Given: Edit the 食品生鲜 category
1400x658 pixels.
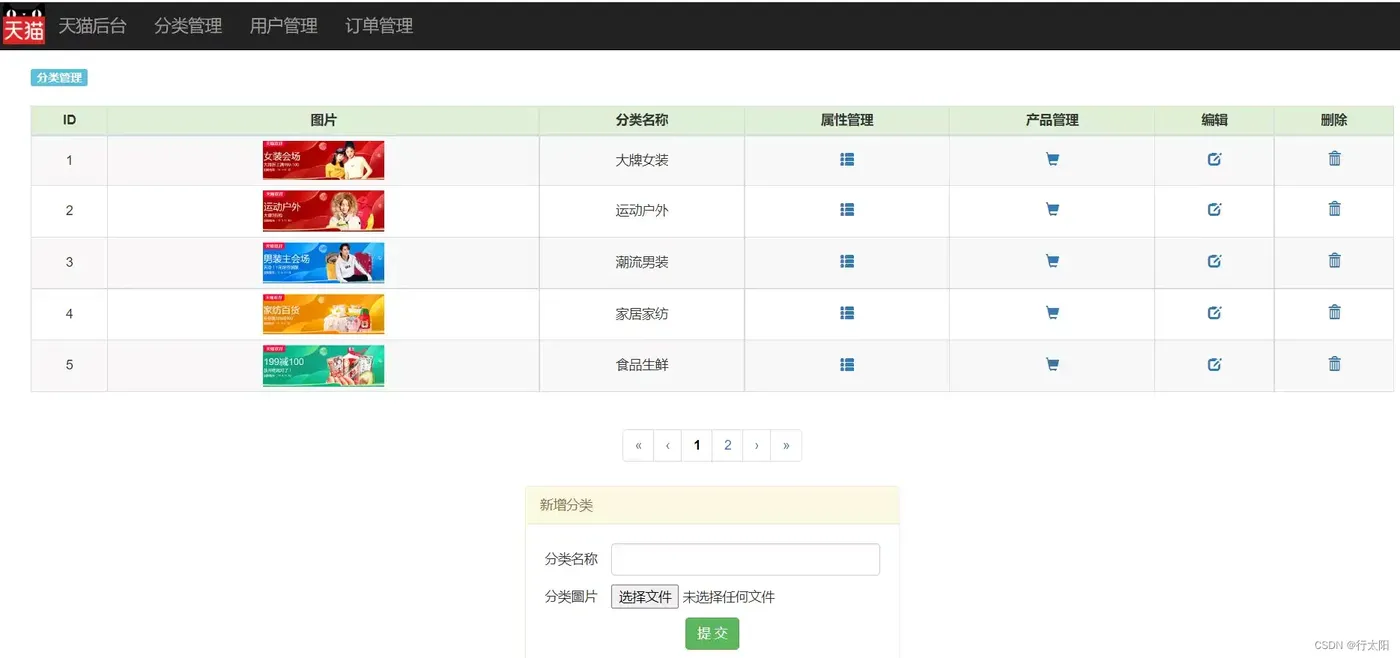Looking at the screenshot, I should [x=1214, y=364].
